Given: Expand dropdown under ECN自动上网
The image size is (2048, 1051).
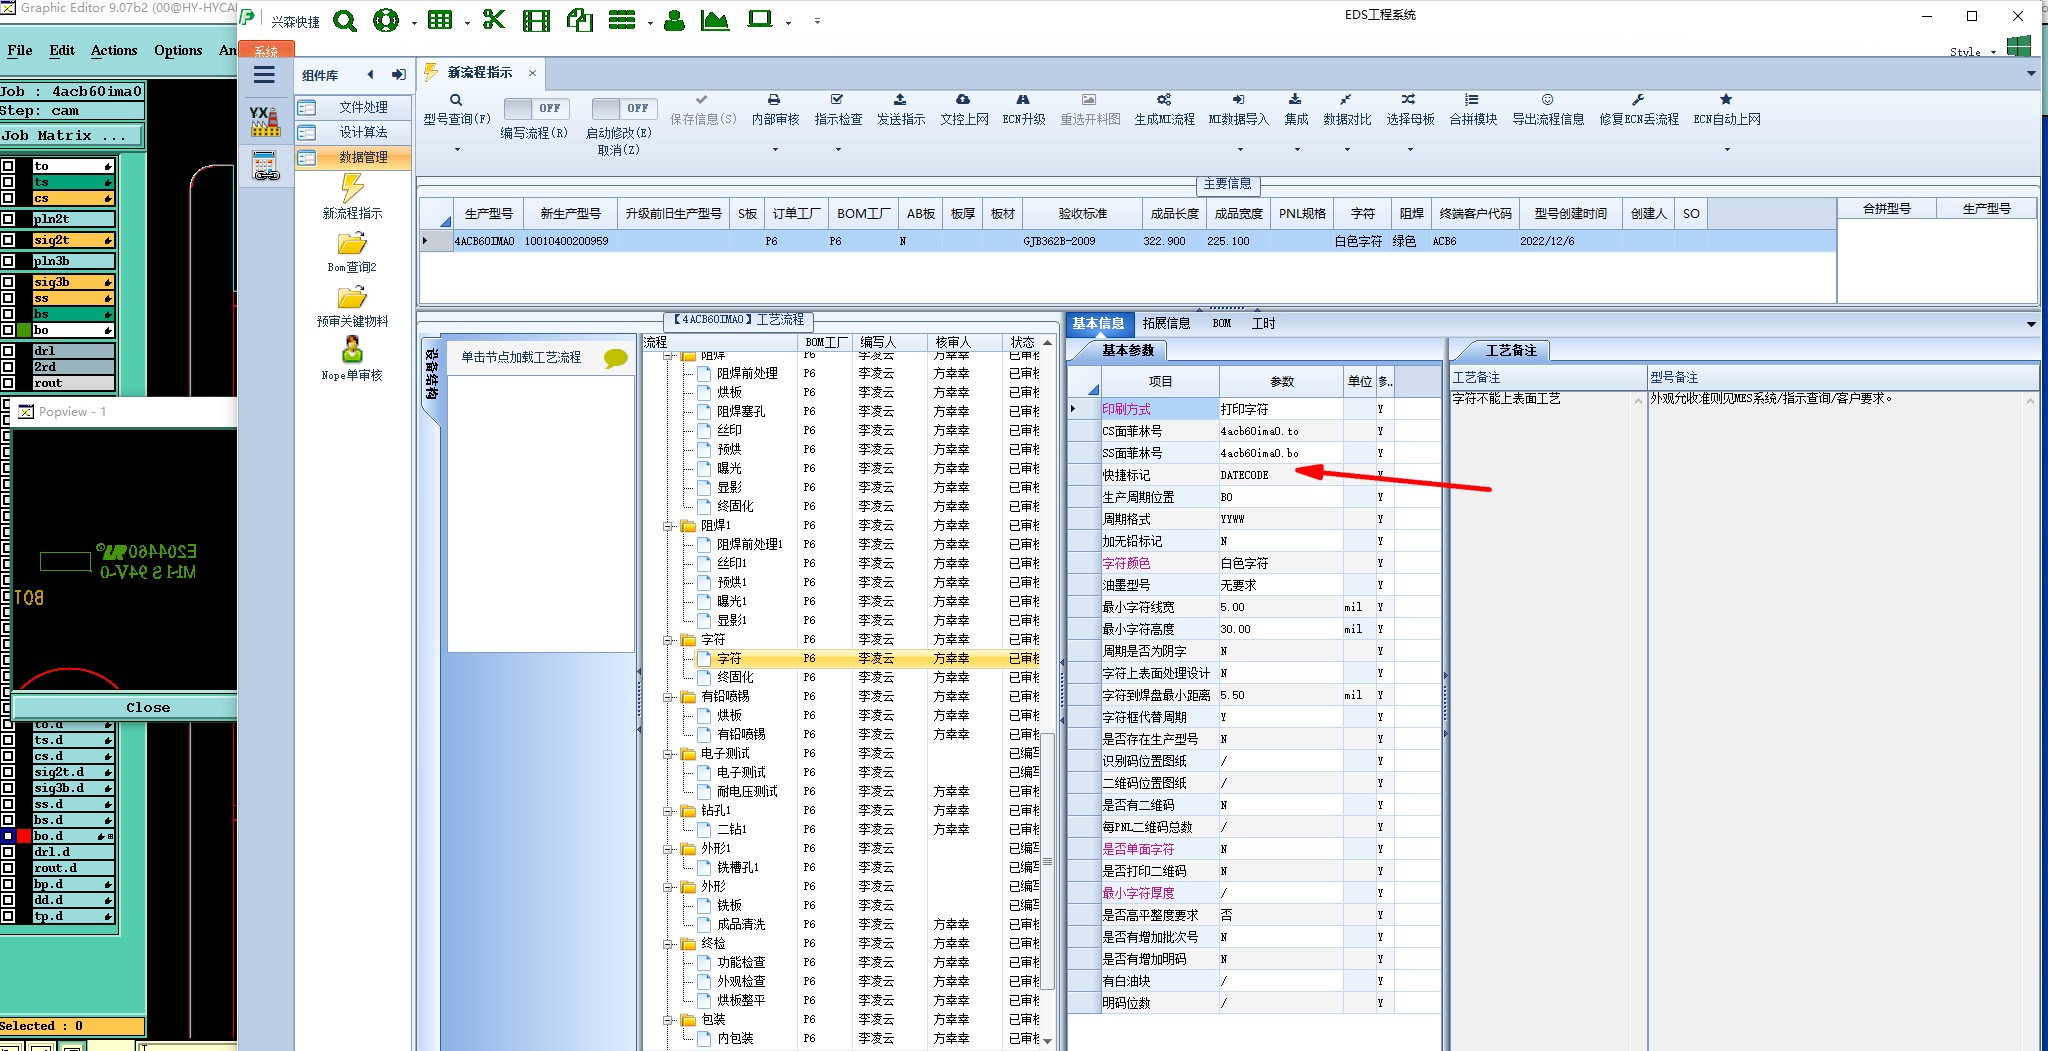Looking at the screenshot, I should [x=1727, y=150].
